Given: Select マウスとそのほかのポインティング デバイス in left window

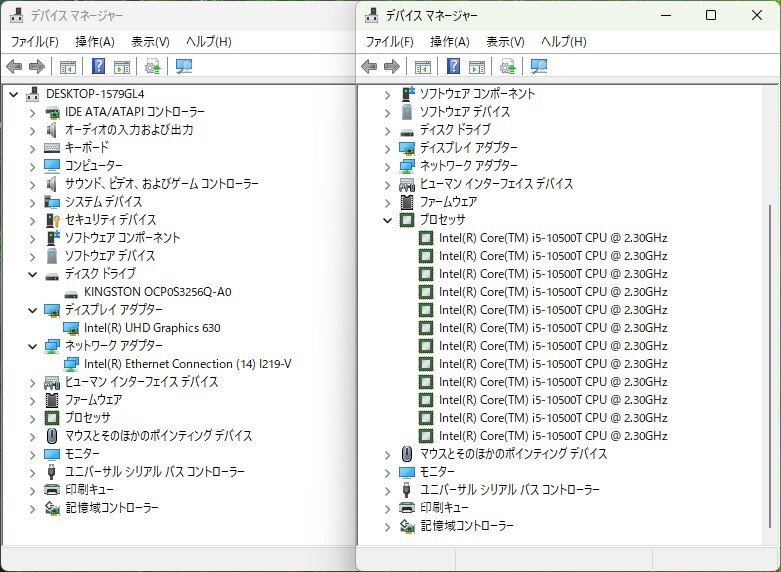Looking at the screenshot, I should tap(158, 436).
